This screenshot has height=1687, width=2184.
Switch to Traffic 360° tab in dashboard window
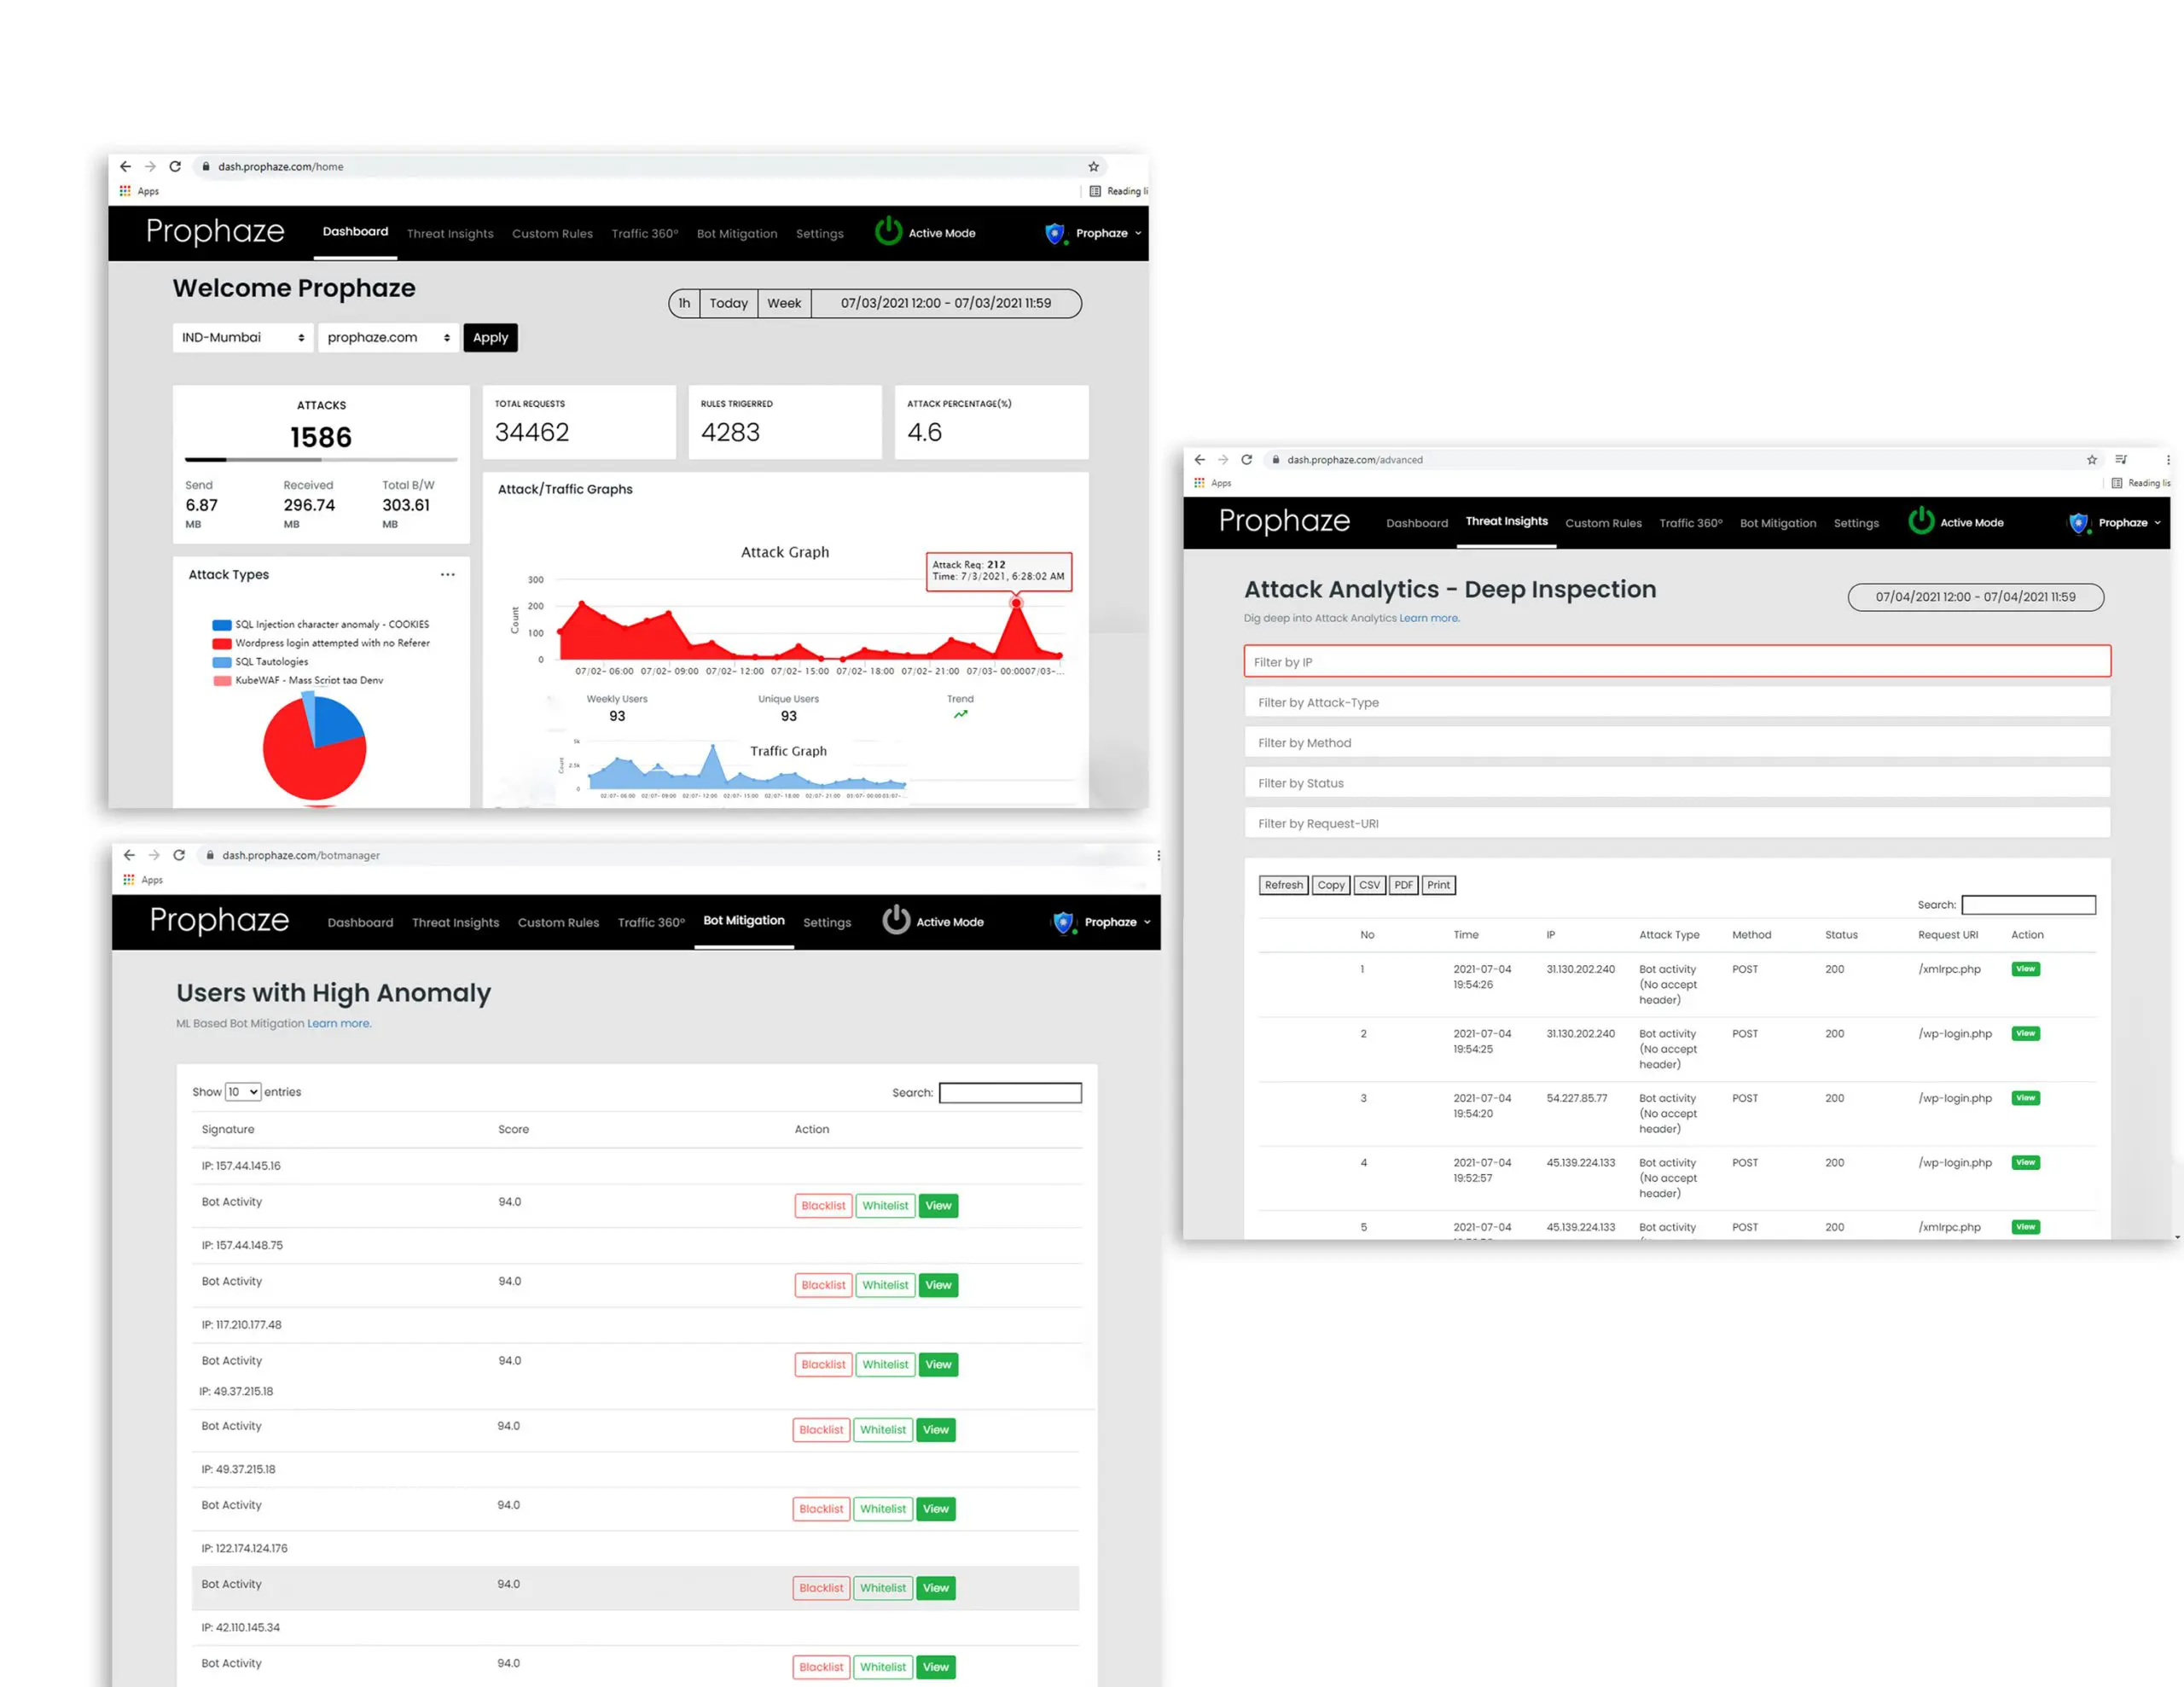(644, 234)
